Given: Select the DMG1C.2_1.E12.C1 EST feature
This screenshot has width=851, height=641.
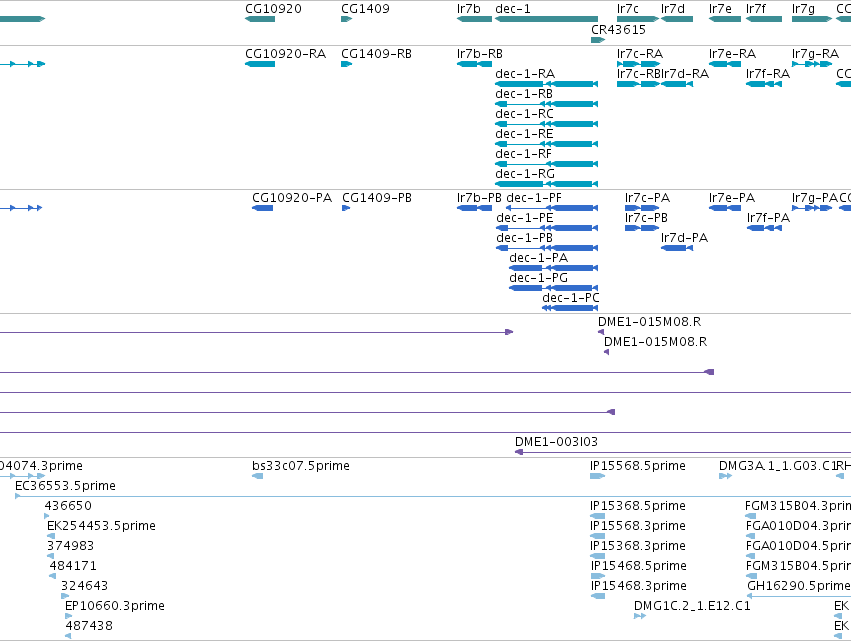Looking at the screenshot, I should point(640,616).
